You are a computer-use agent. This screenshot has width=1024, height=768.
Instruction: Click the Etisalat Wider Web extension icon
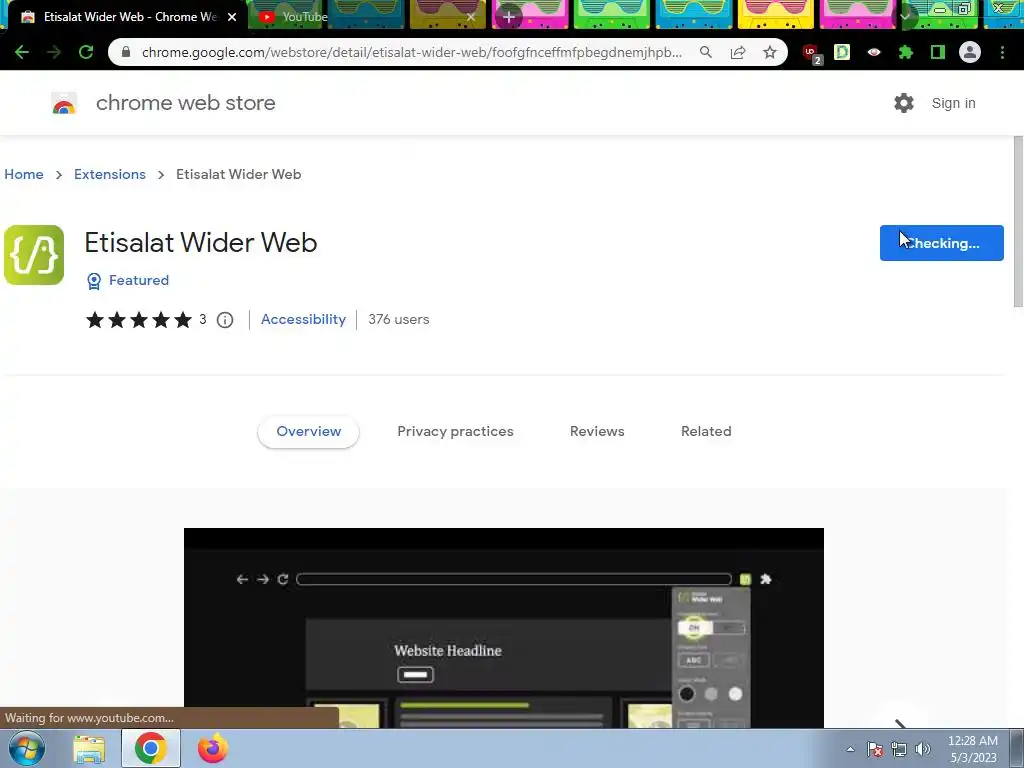click(34, 255)
